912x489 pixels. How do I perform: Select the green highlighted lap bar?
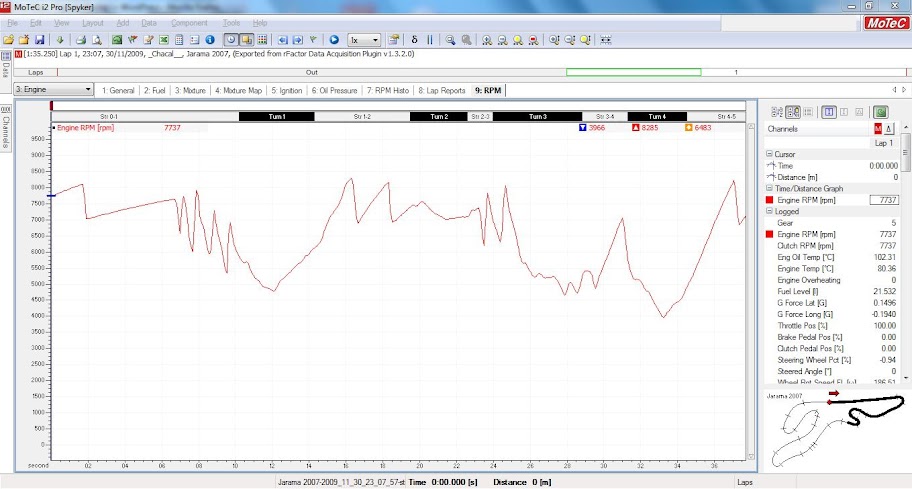pyautogui.click(x=633, y=72)
